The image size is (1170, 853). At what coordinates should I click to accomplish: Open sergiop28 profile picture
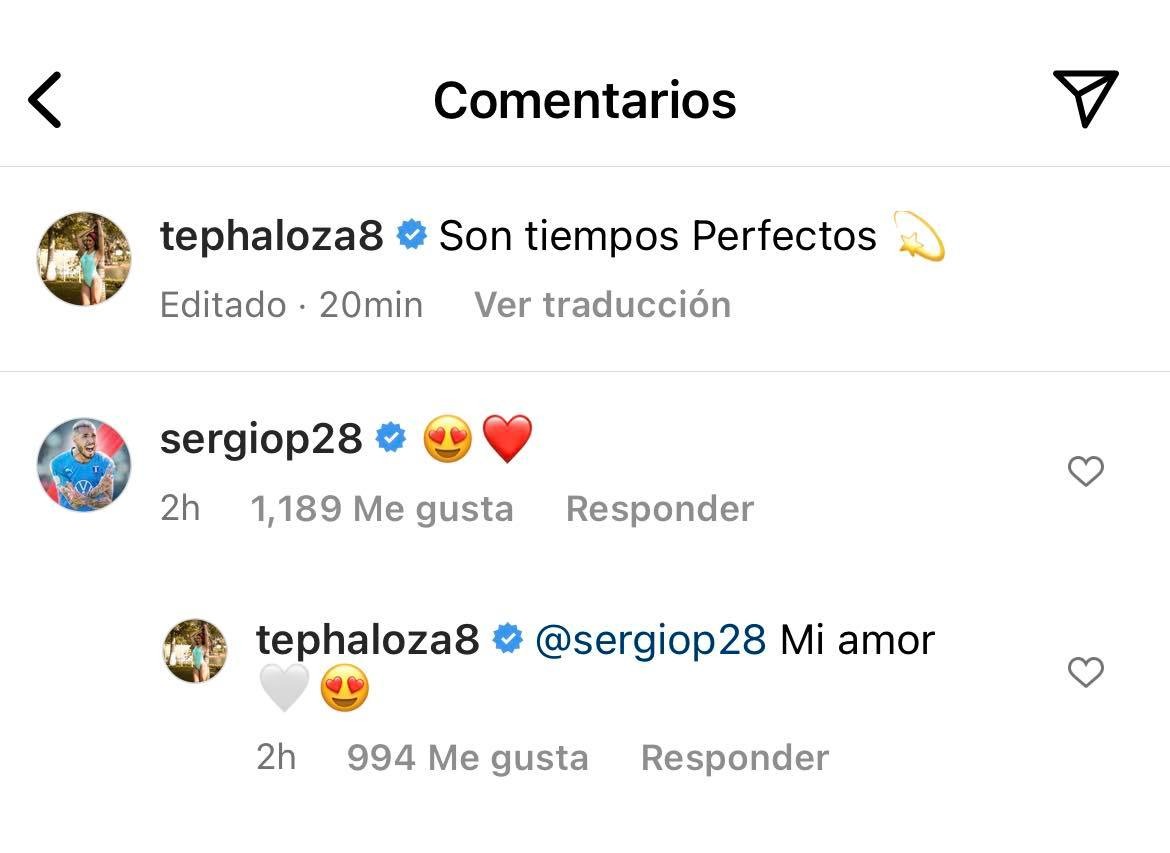[84, 465]
